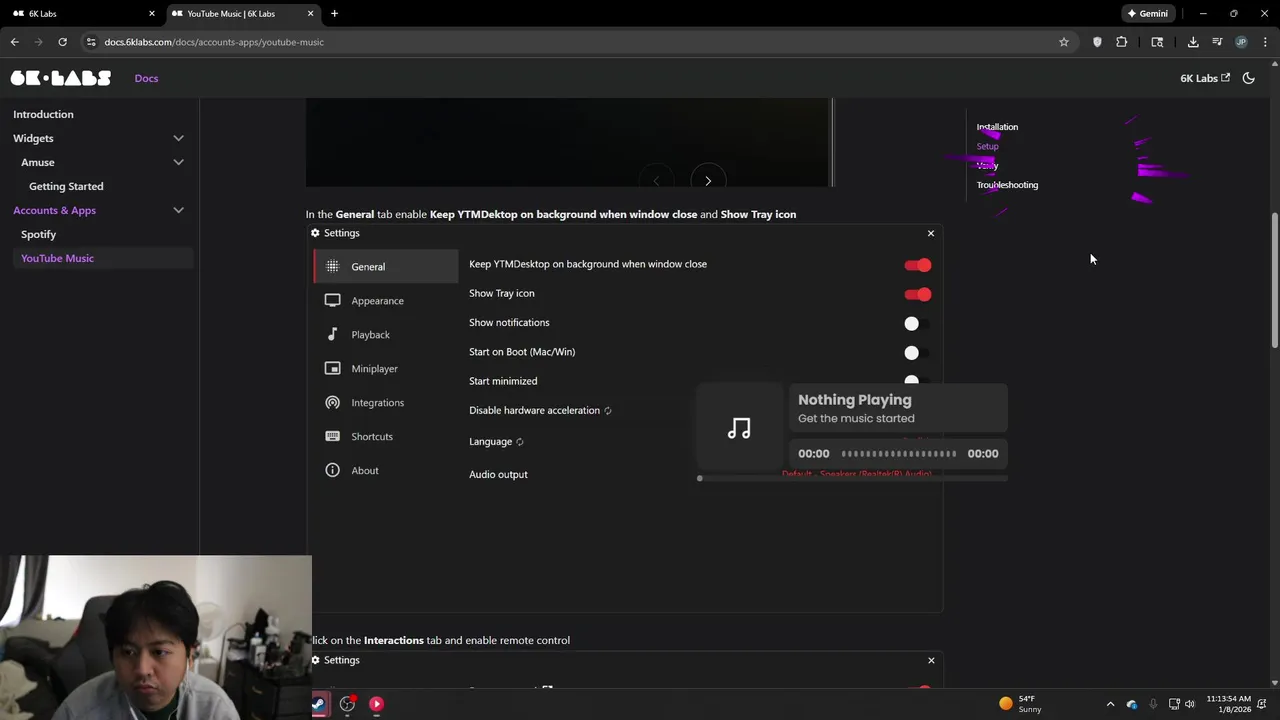1280x720 pixels.
Task: Toggle Keep YTMDesktop on background switch
Action: [917, 265]
